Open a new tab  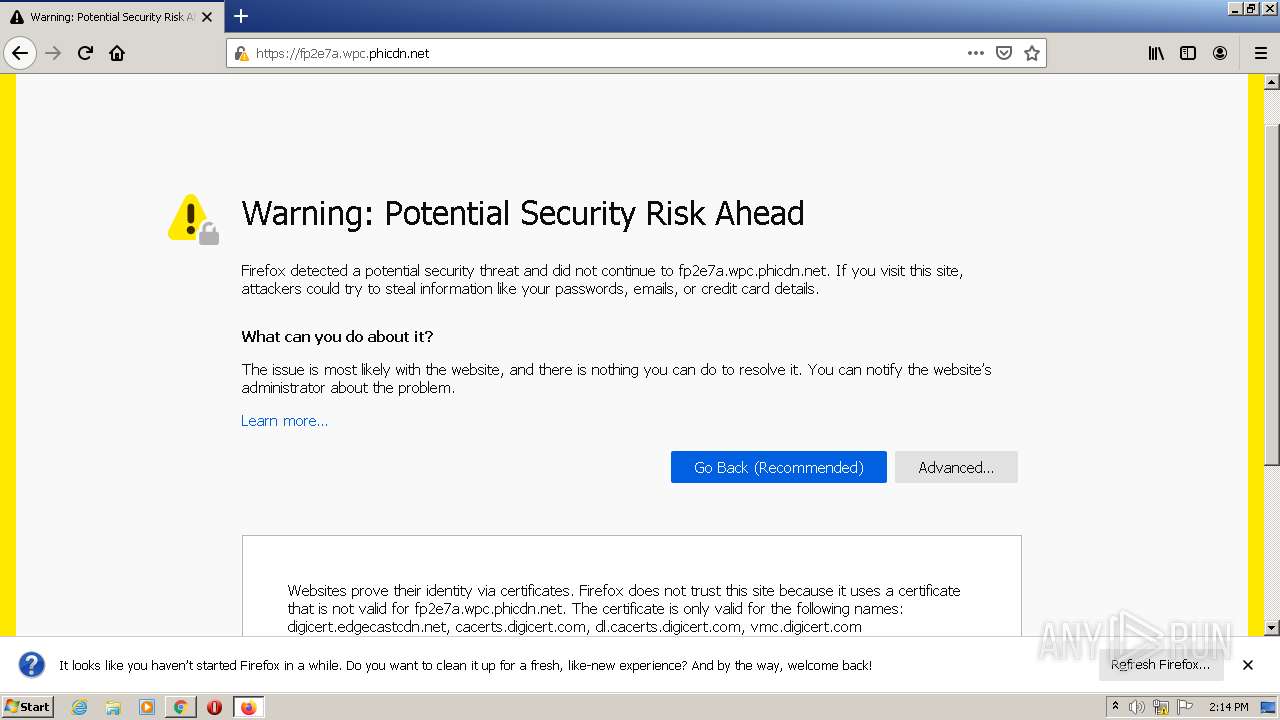click(241, 16)
